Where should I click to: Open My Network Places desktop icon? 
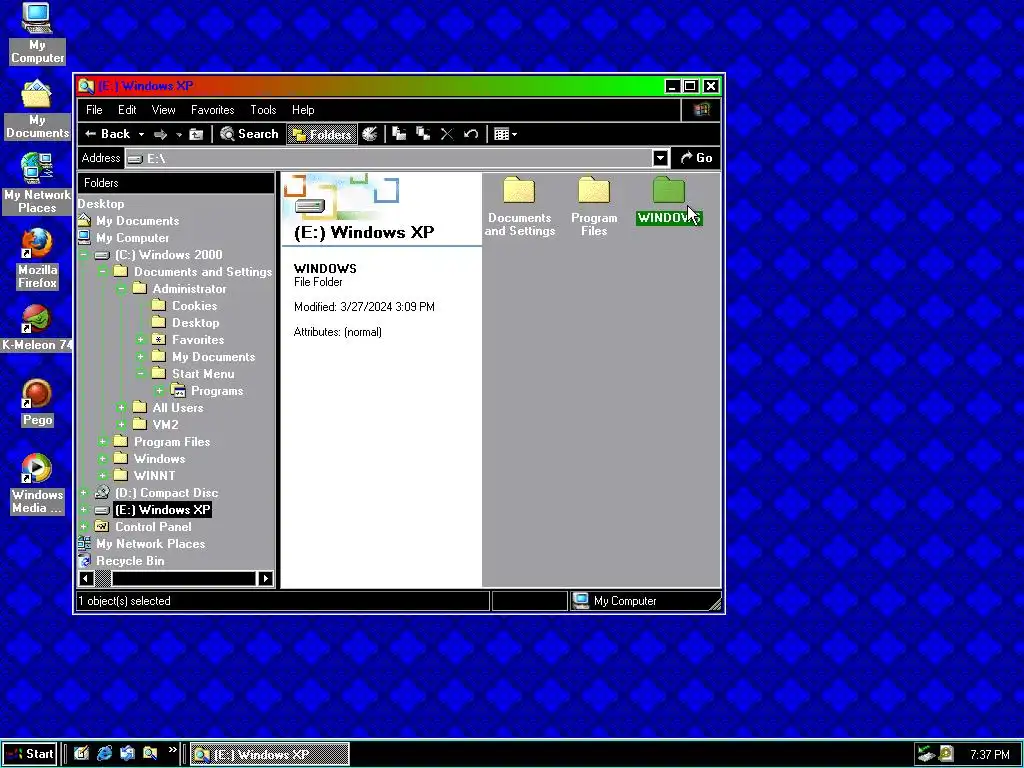[37, 183]
